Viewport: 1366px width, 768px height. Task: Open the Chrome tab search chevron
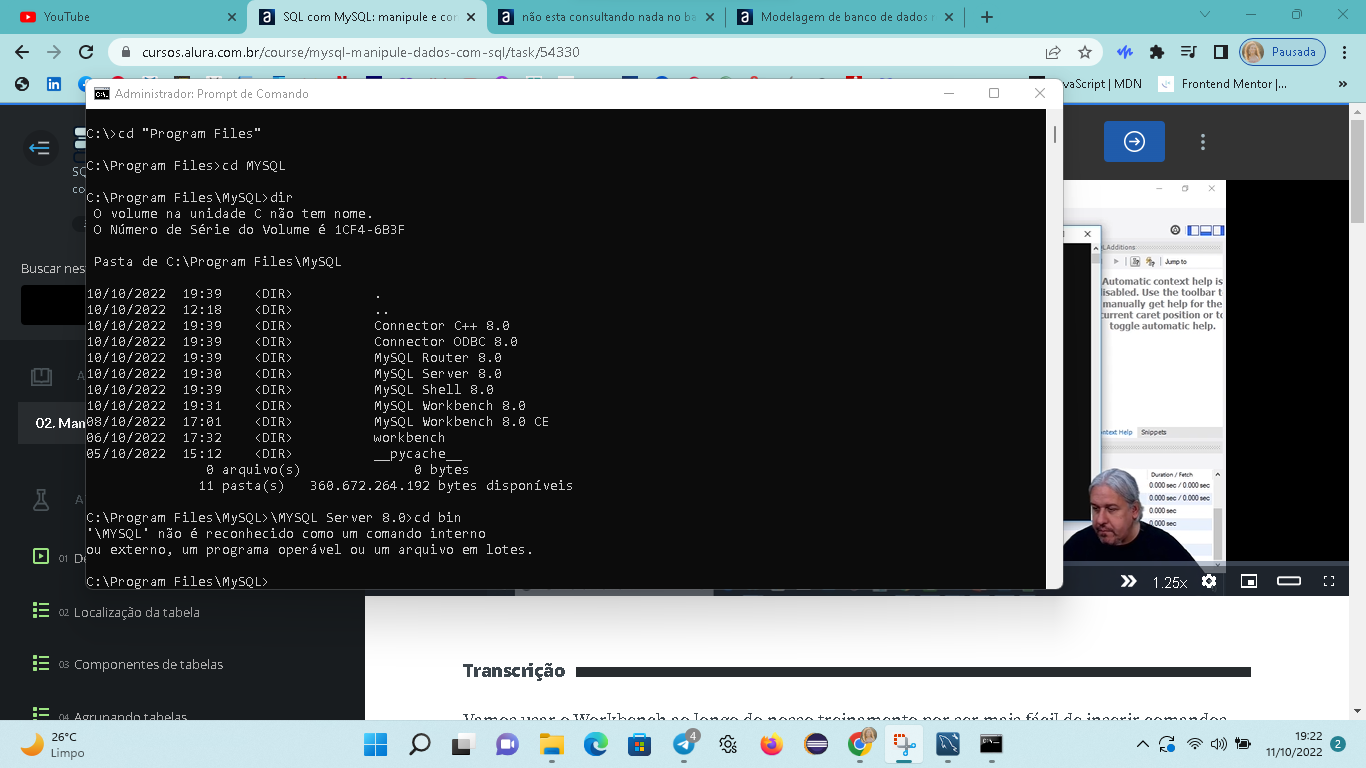(1204, 15)
